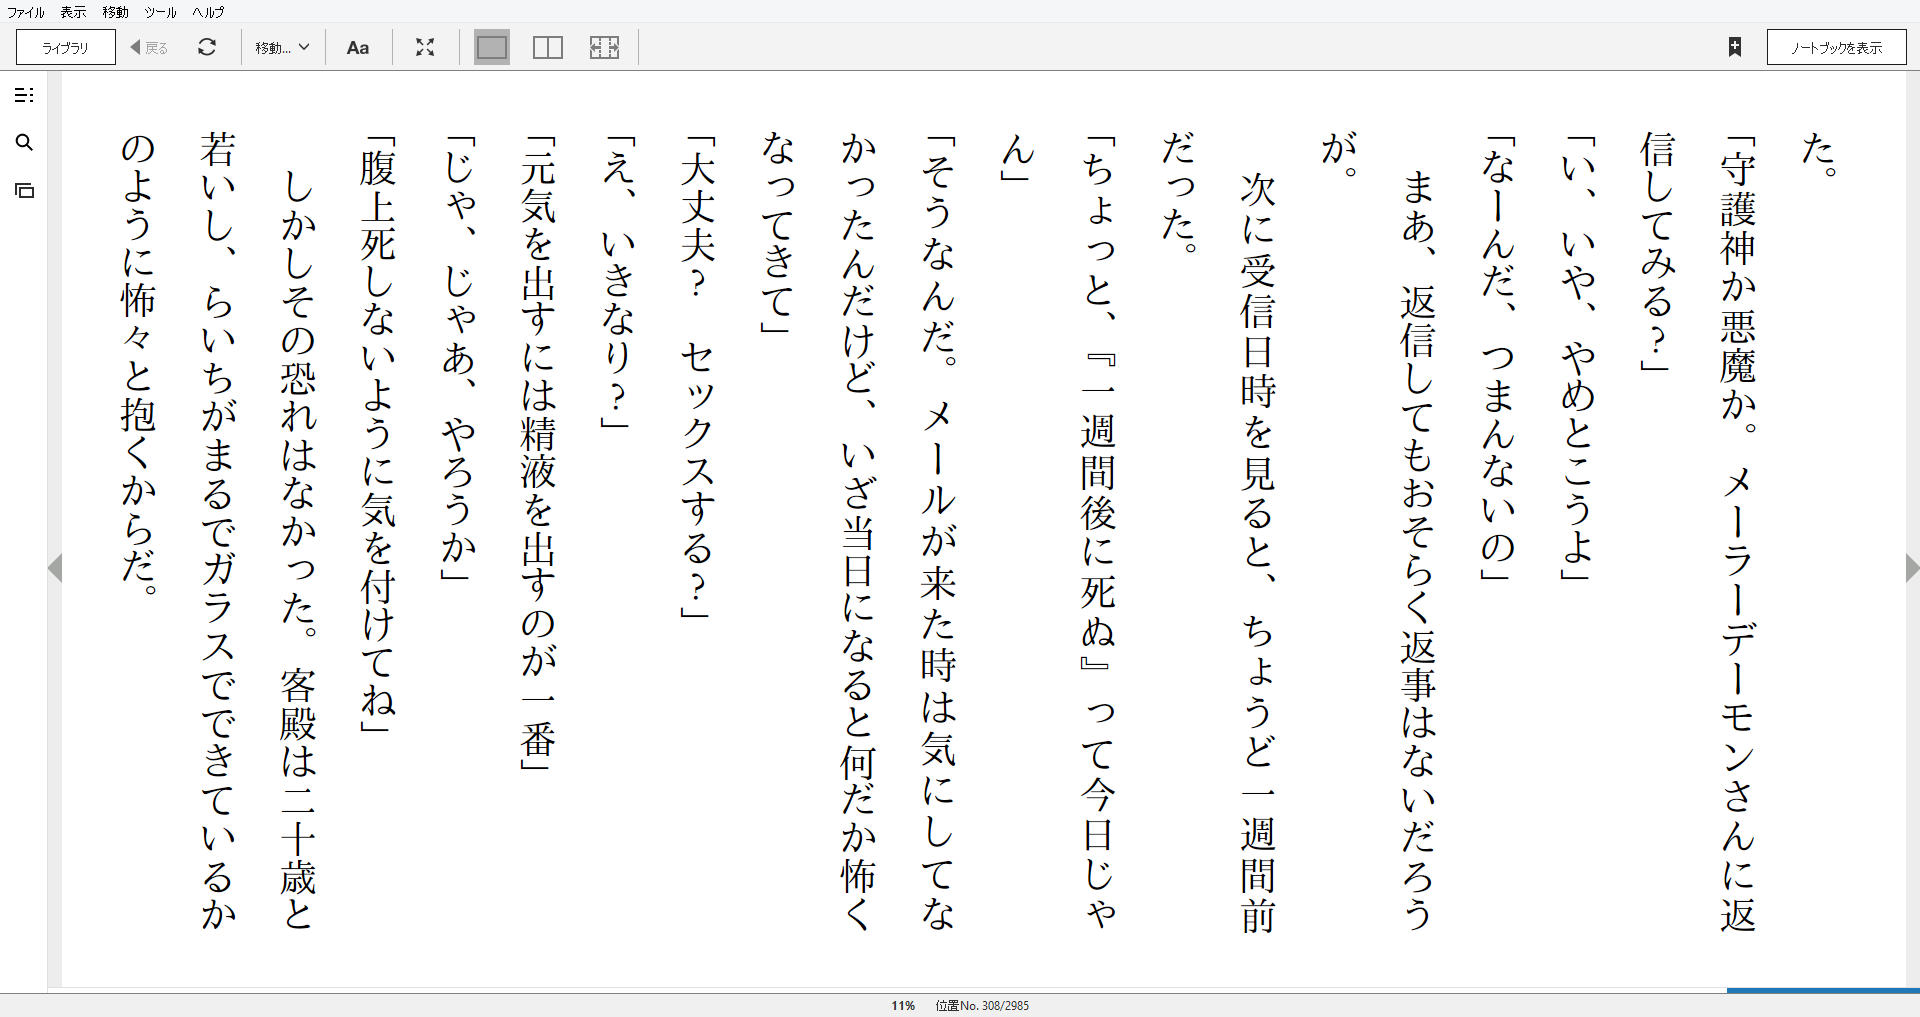Click the 位置No. 308/2985 location text
This screenshot has height=1017, width=1920.
[982, 1006]
